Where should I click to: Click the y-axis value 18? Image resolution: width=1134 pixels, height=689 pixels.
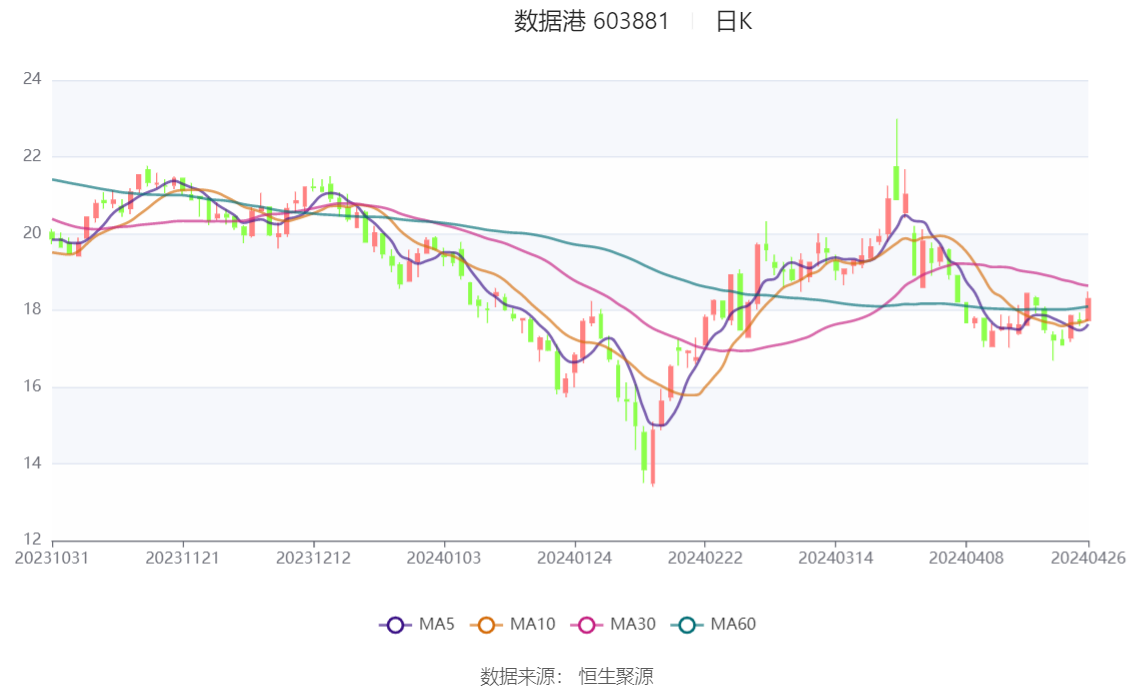(x=32, y=309)
